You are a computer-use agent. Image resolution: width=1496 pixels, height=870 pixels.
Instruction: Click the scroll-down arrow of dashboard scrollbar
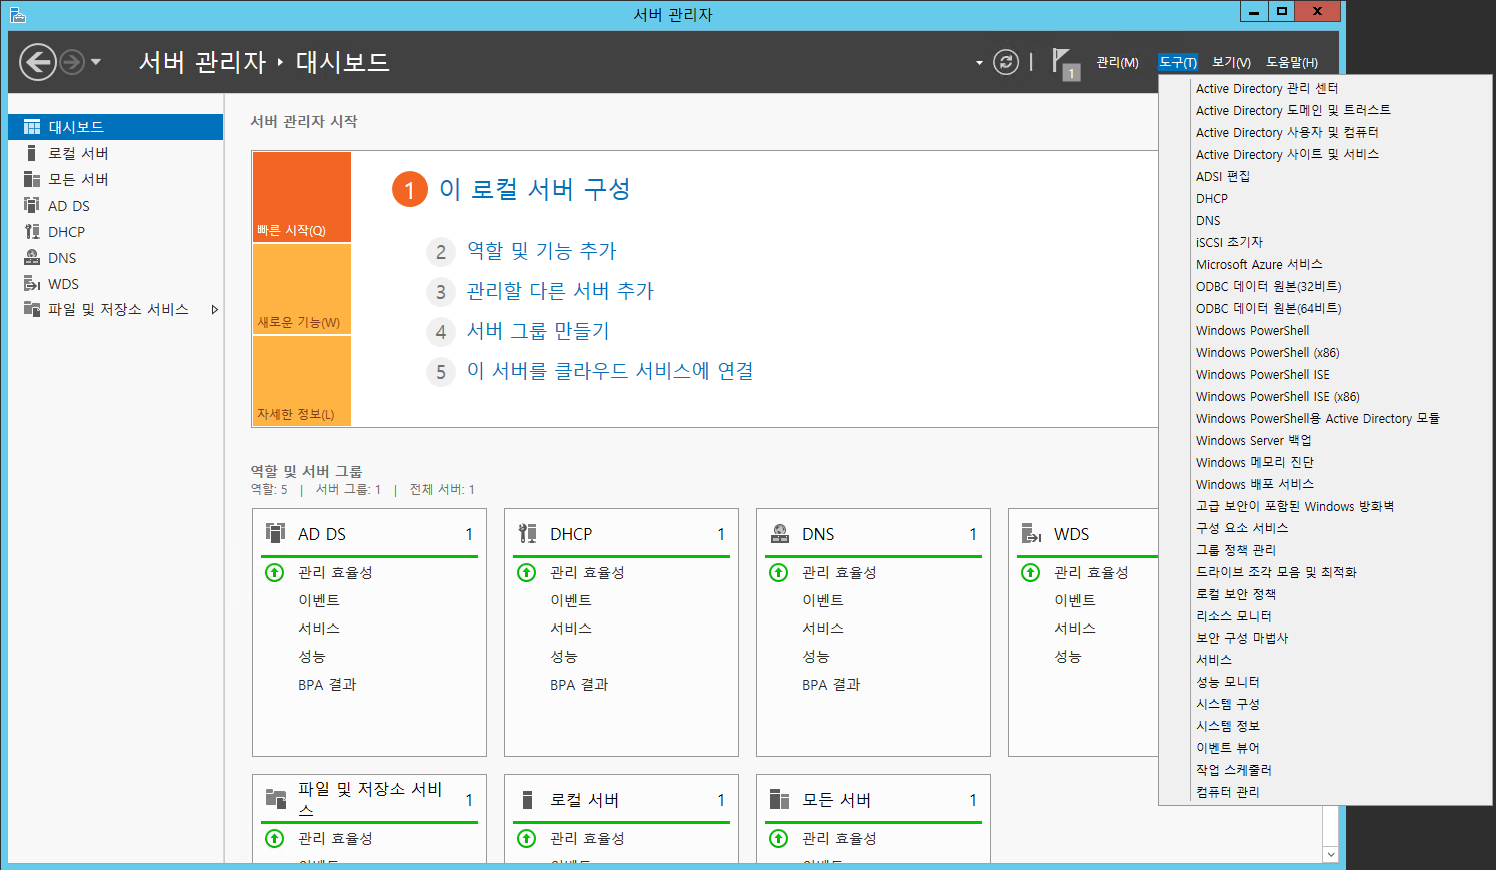point(1330,854)
